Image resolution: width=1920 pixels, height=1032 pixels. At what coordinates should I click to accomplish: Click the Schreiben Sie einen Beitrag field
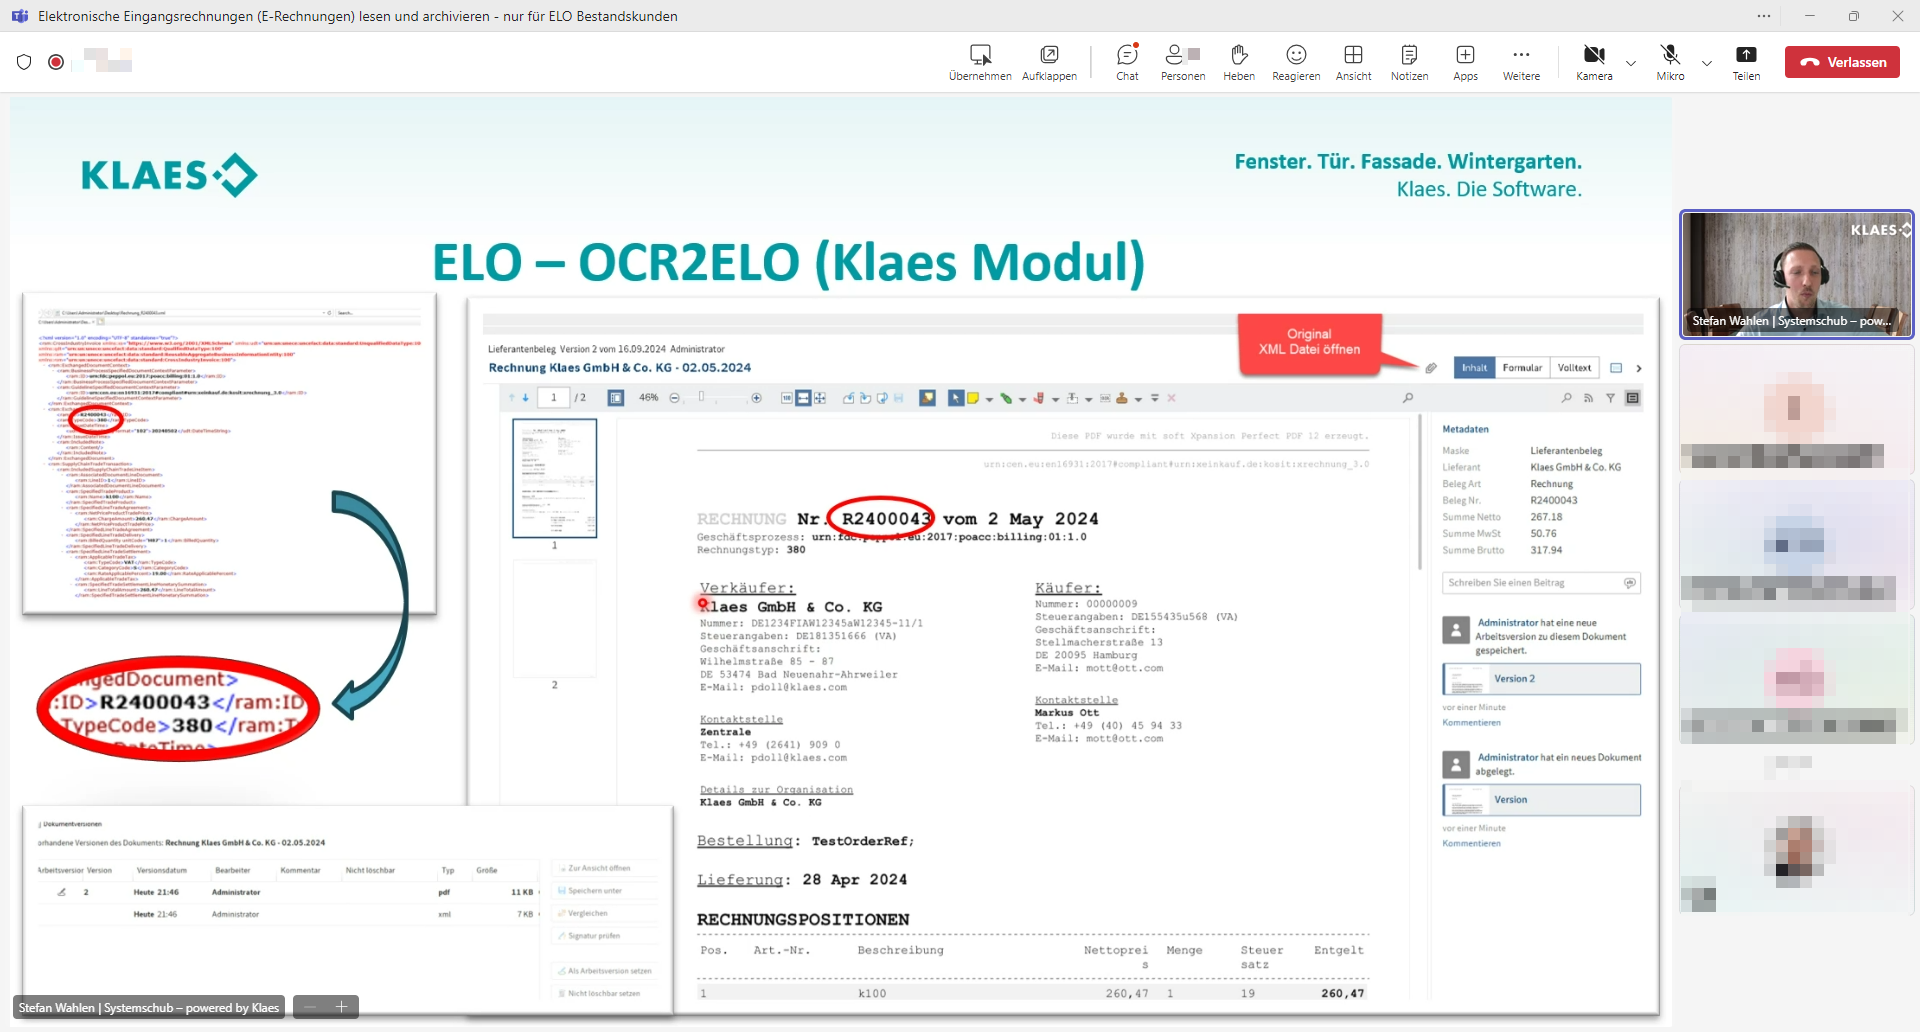point(1540,583)
